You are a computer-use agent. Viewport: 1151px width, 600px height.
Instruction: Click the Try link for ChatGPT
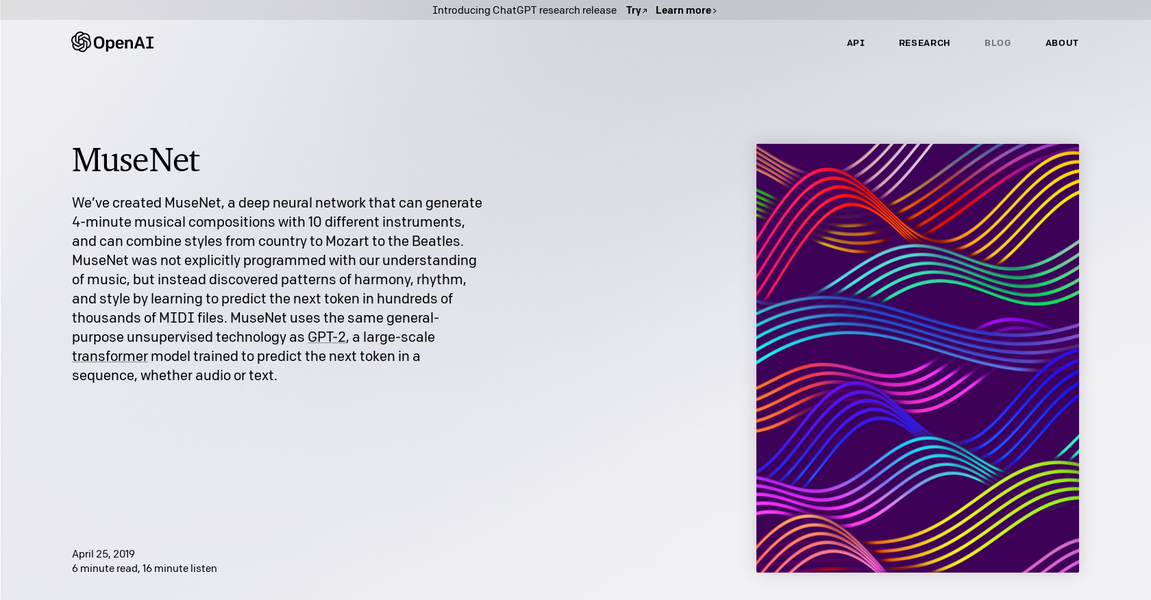pos(632,10)
